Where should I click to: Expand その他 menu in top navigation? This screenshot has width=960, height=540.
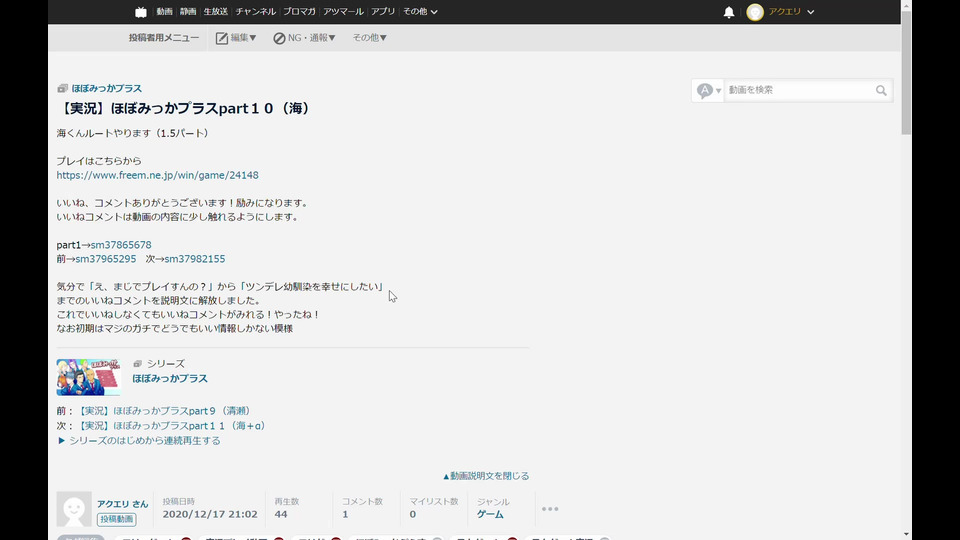point(420,12)
